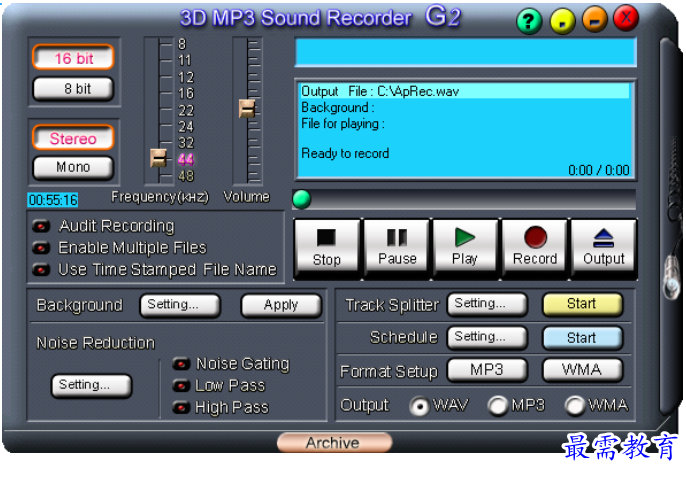686x479 pixels.
Task: Start recording with the Record button
Action: coord(535,248)
